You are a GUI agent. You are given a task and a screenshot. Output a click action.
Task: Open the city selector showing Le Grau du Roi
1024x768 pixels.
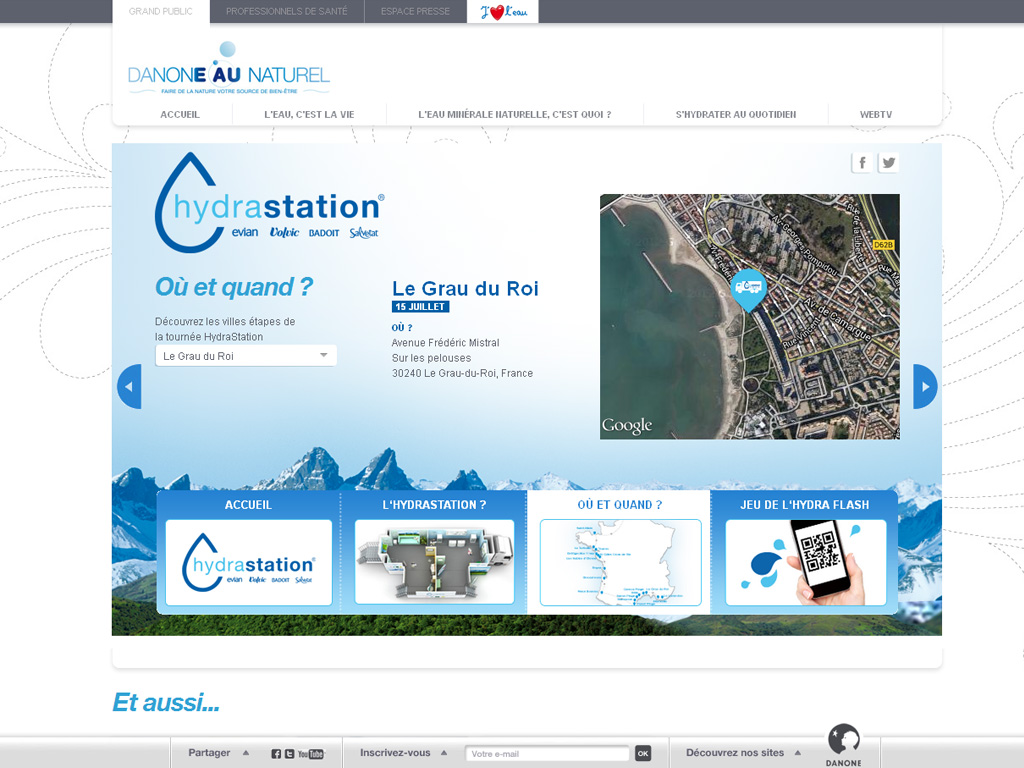[x=246, y=356]
